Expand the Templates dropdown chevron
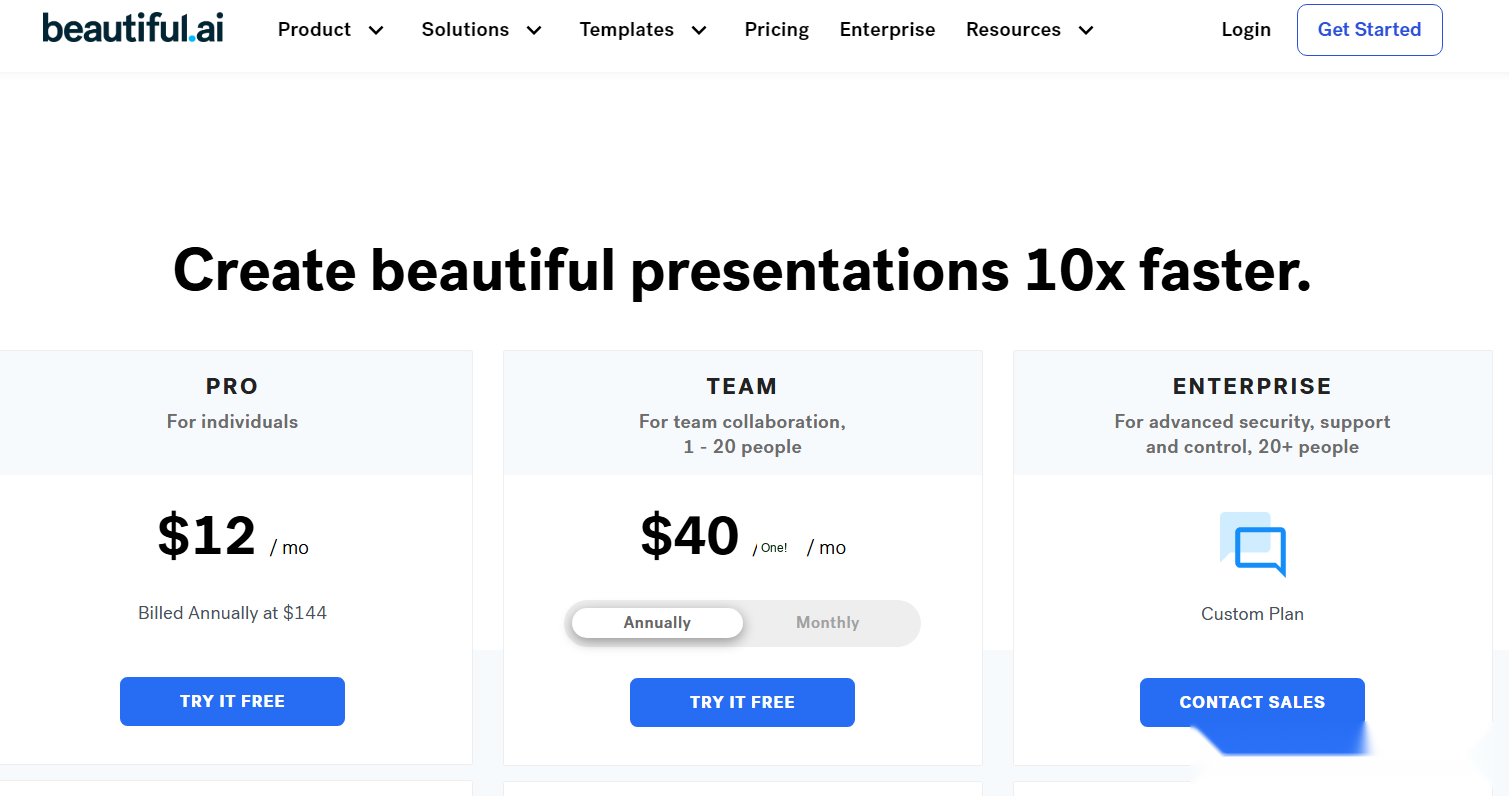The height and width of the screenshot is (796, 1509). point(699,31)
